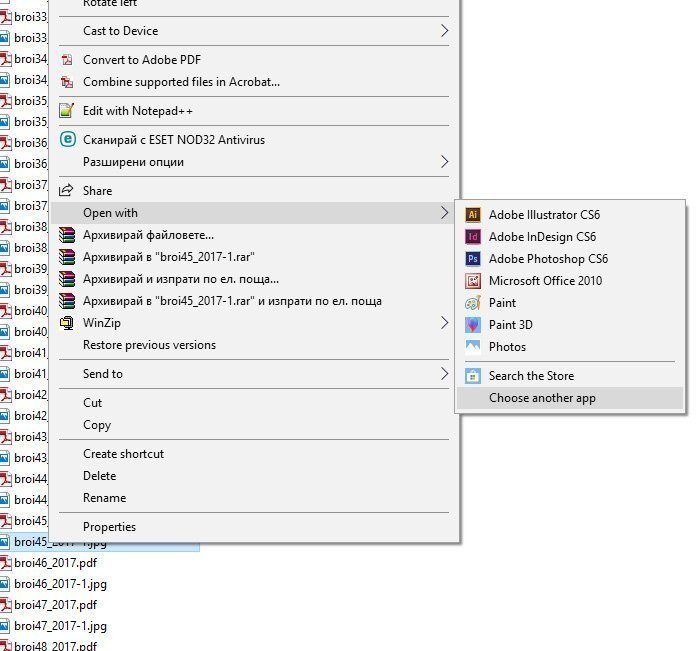The width and height of the screenshot is (696, 651).
Task: Select Combine supported files in Acrobat
Action: tap(255, 82)
